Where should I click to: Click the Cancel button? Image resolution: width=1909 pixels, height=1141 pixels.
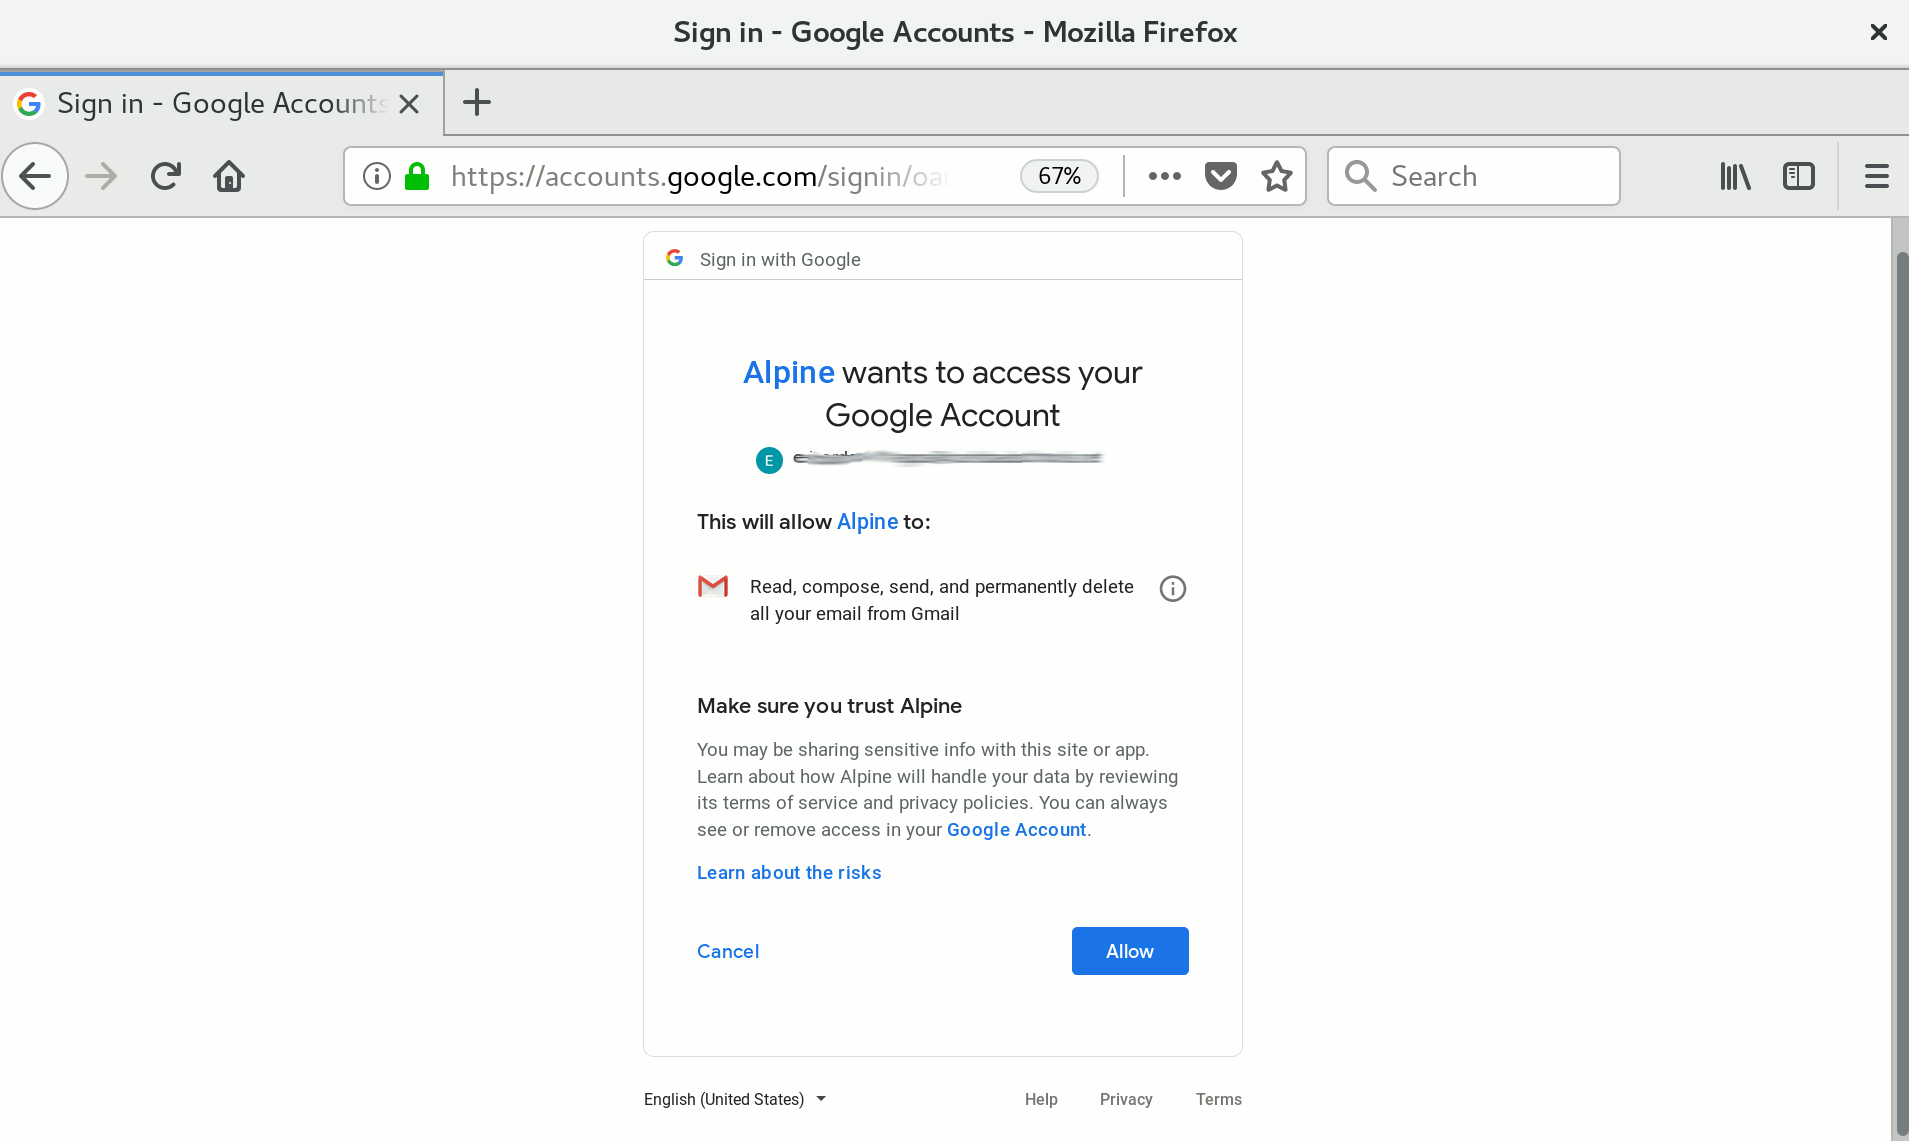coord(728,951)
